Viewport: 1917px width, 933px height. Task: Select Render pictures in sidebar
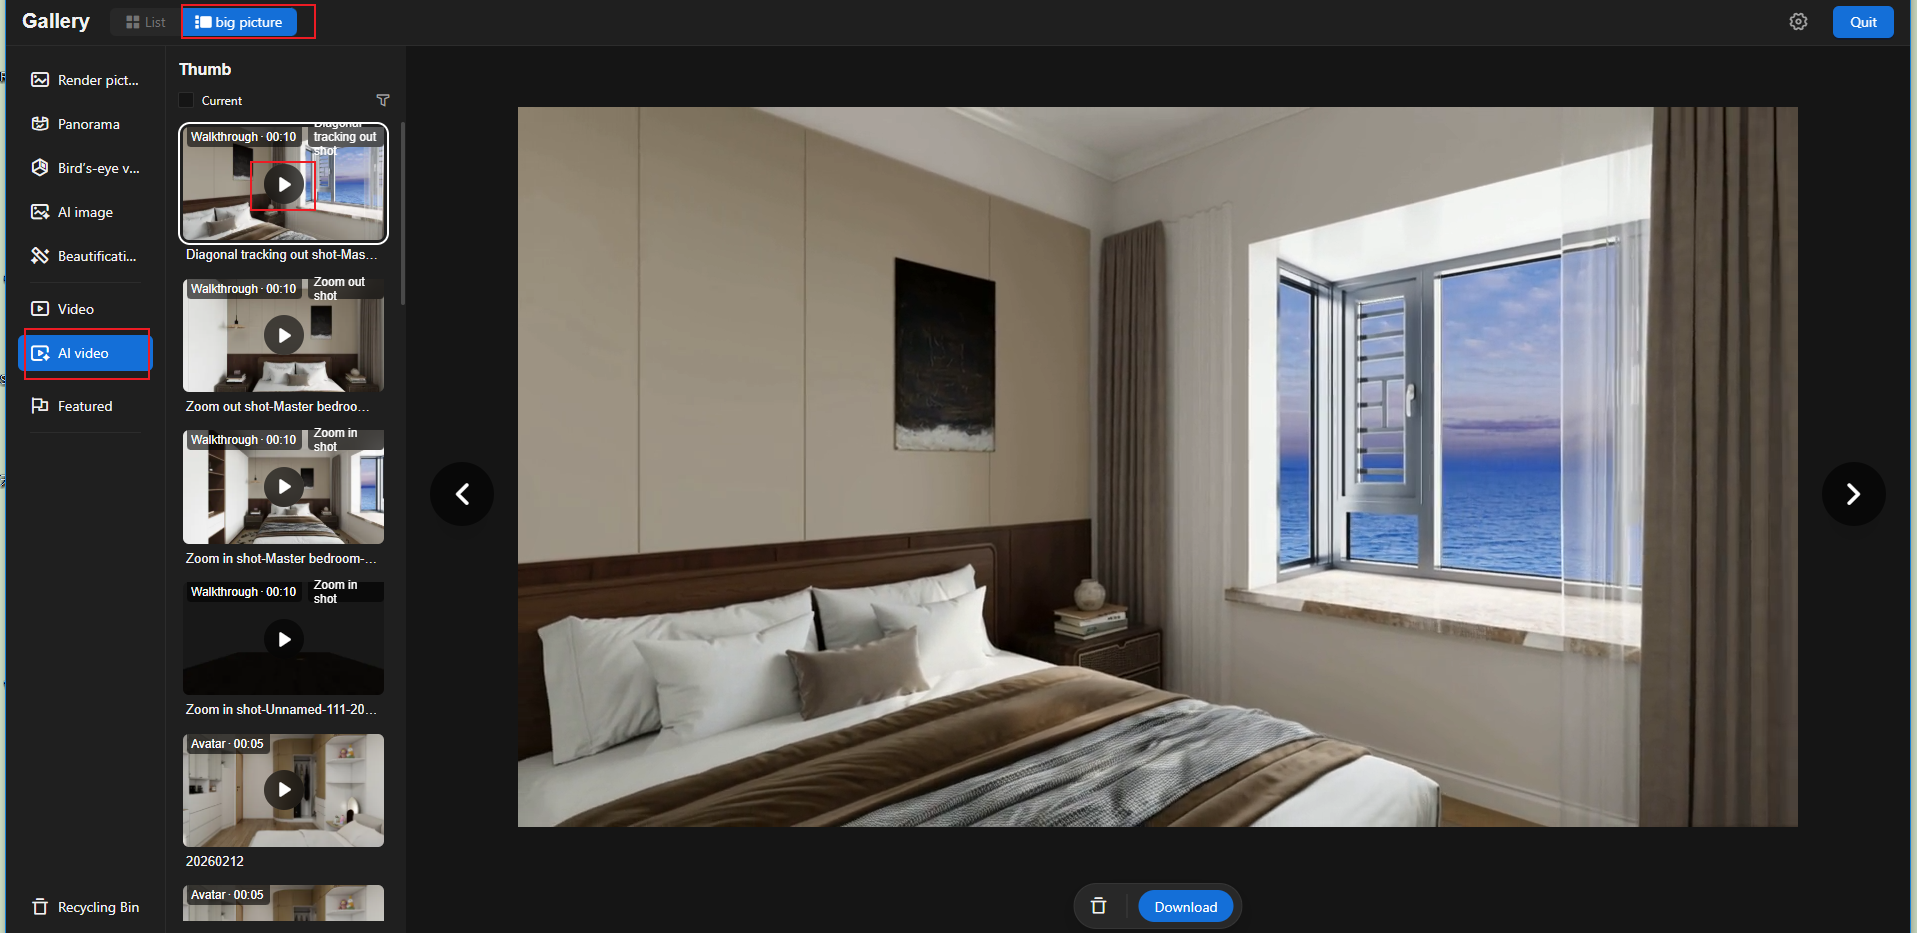(x=97, y=80)
